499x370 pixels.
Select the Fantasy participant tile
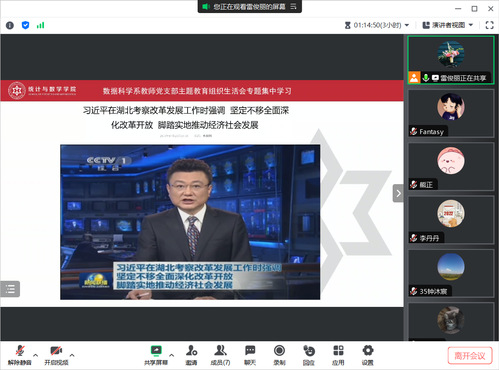click(451, 113)
